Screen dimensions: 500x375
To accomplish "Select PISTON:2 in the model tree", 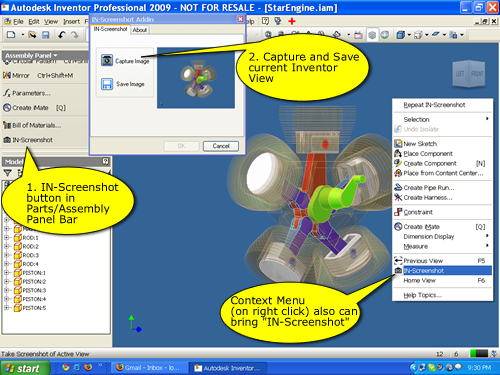I will tap(34, 282).
